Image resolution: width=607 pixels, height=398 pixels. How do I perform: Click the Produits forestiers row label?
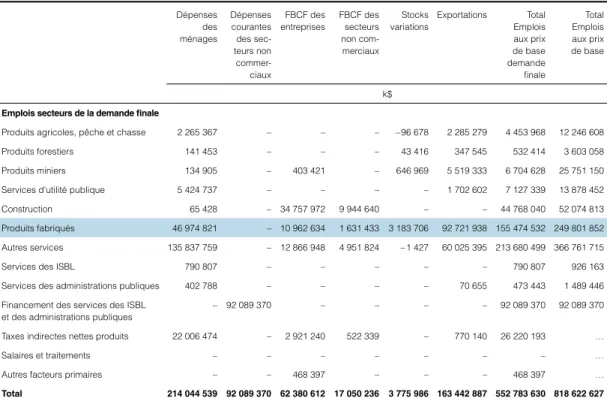(38, 151)
